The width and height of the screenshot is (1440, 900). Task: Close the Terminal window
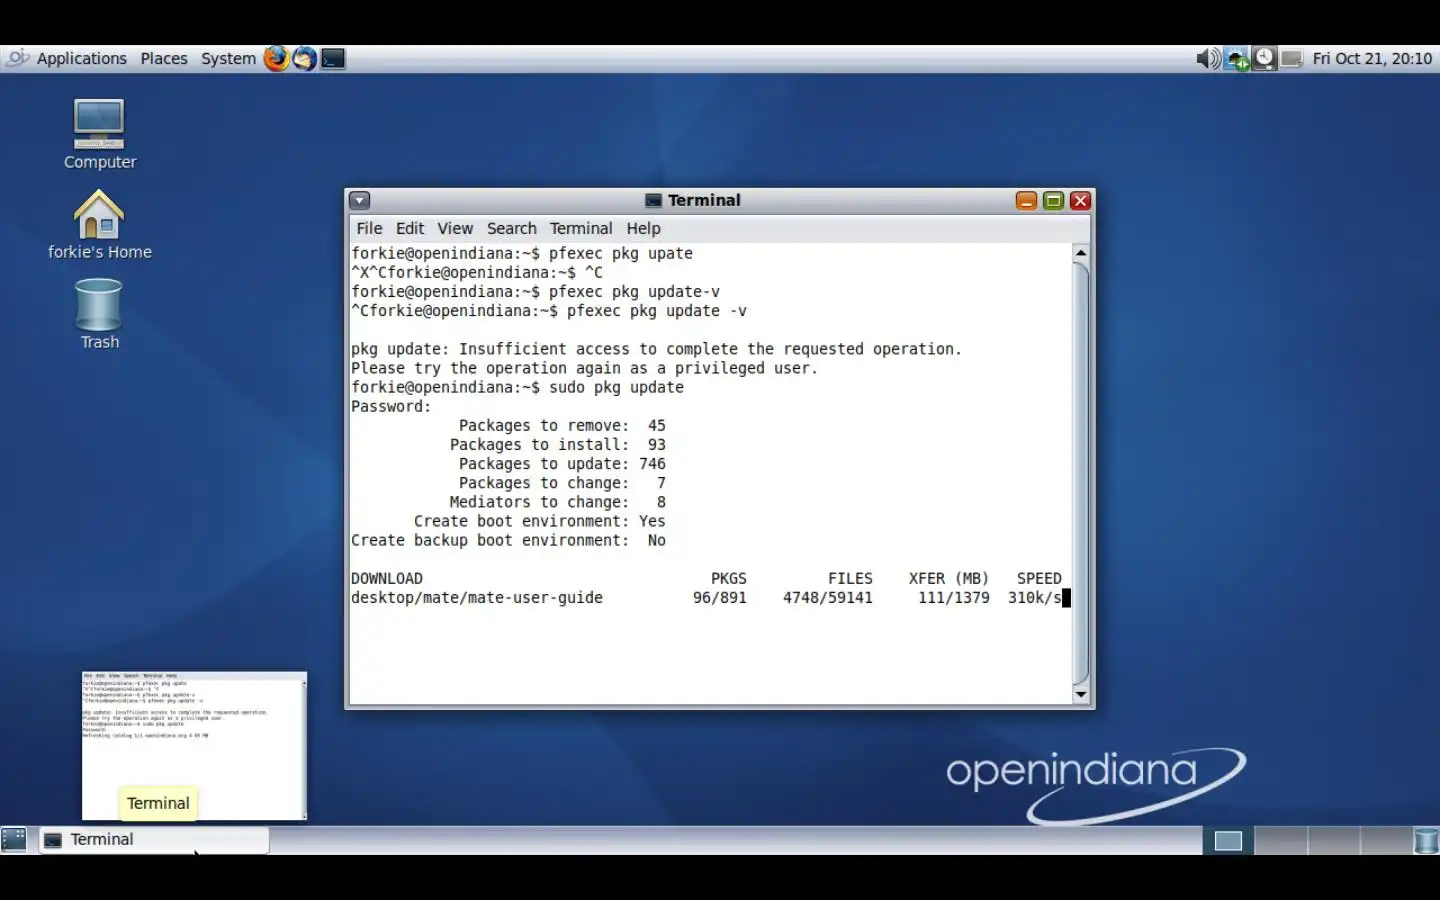click(1080, 200)
